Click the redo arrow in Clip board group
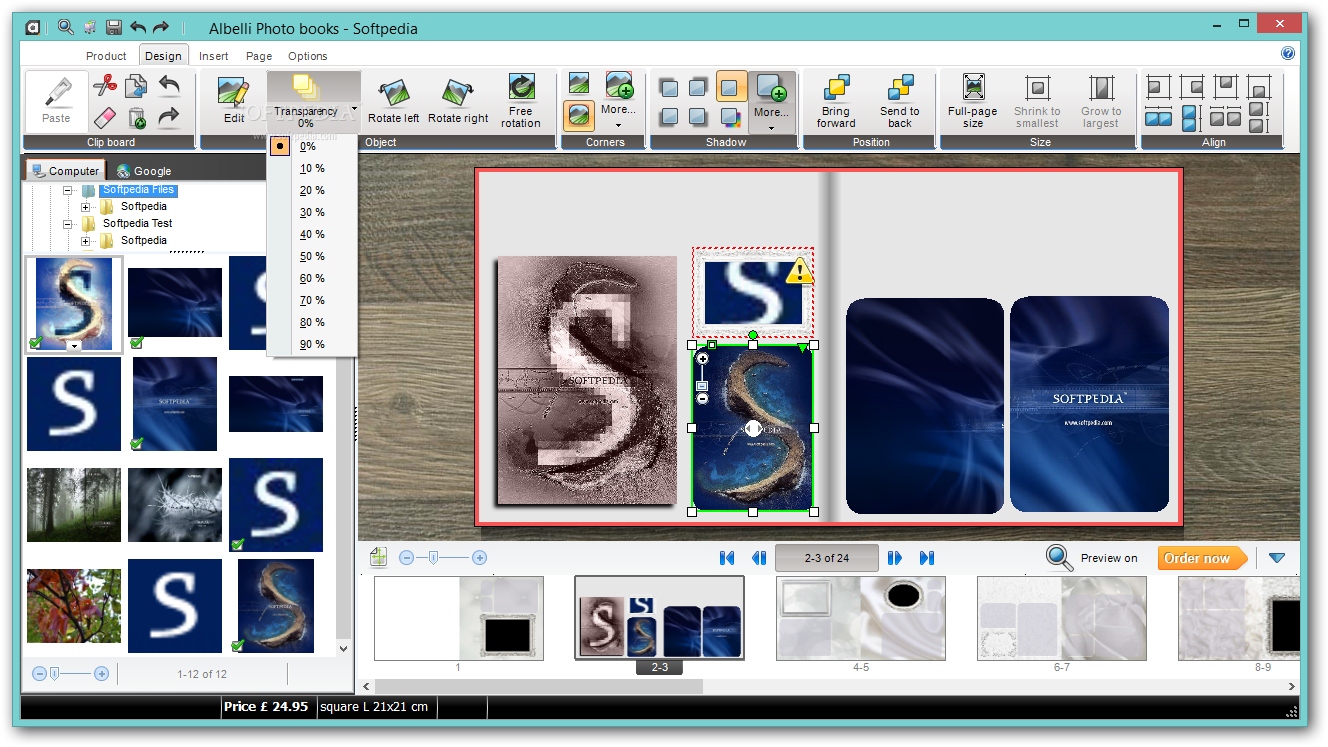Image resolution: width=1328 pixels, height=747 pixels. tap(169, 118)
